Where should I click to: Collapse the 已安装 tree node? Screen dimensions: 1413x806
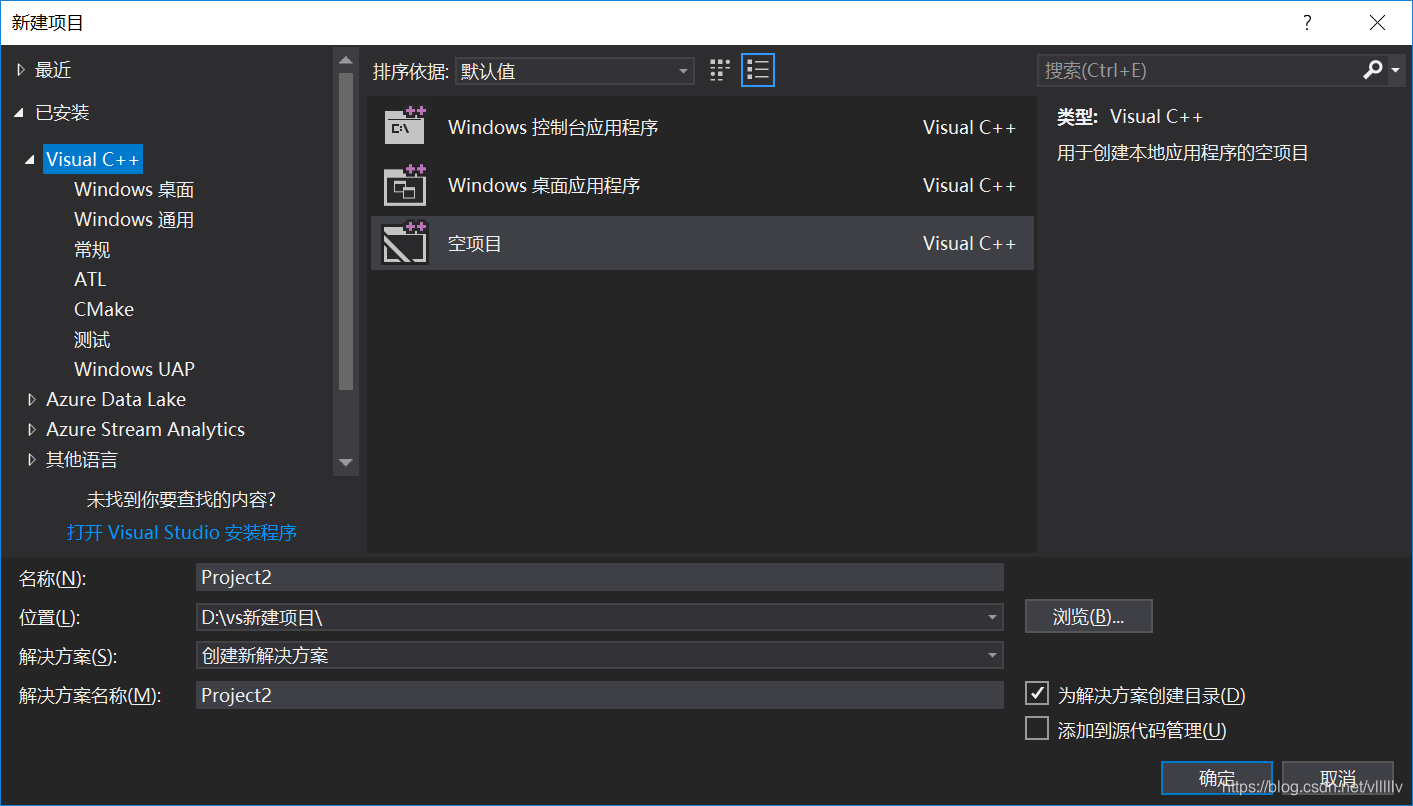pos(19,113)
